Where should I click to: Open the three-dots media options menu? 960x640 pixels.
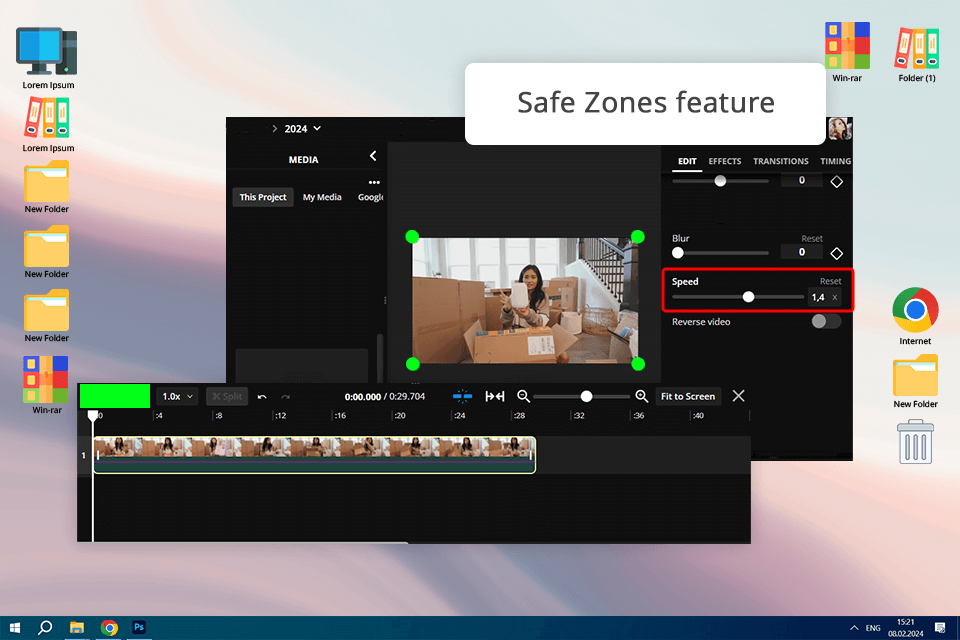[x=374, y=183]
